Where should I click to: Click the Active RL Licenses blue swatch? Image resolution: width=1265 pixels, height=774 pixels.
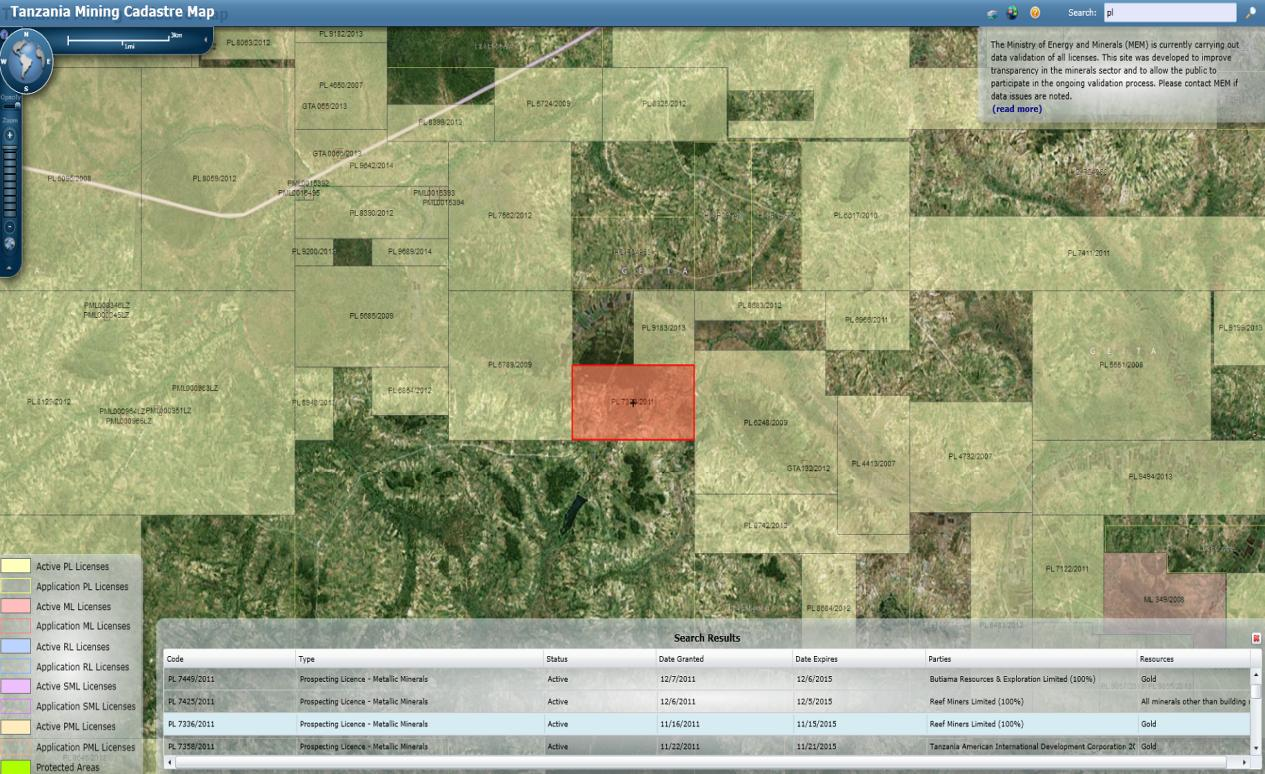15,647
